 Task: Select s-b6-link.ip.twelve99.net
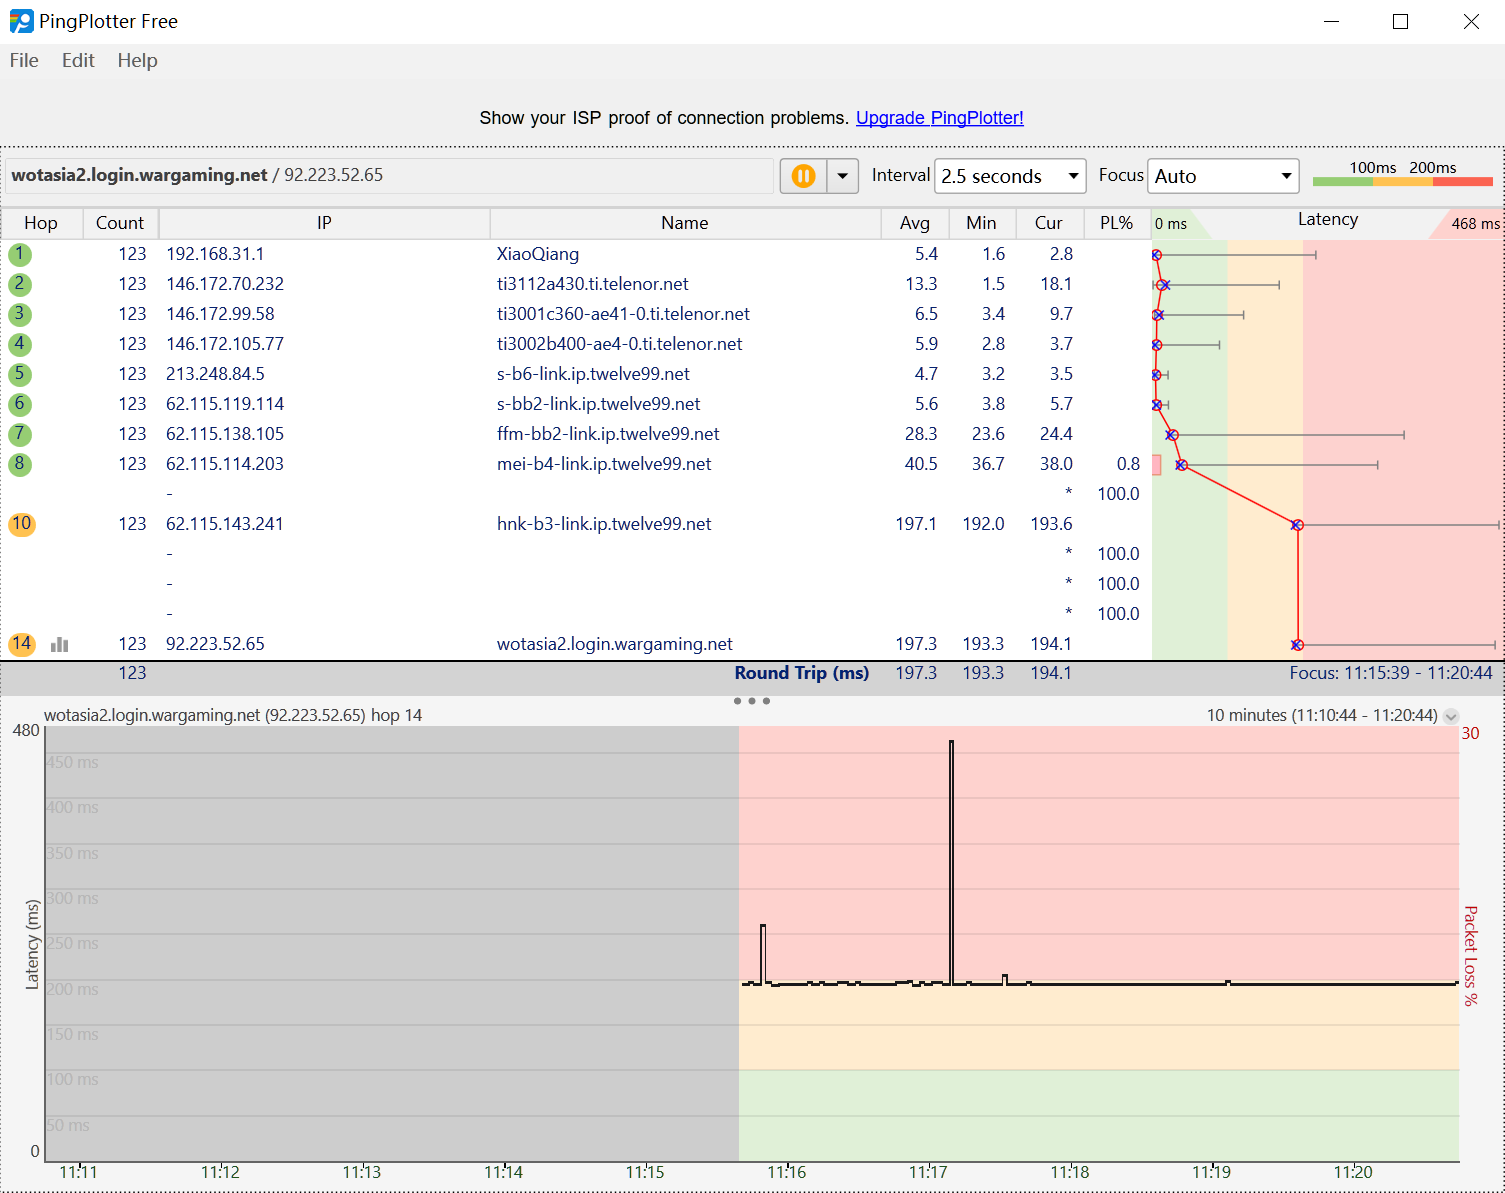(x=593, y=374)
